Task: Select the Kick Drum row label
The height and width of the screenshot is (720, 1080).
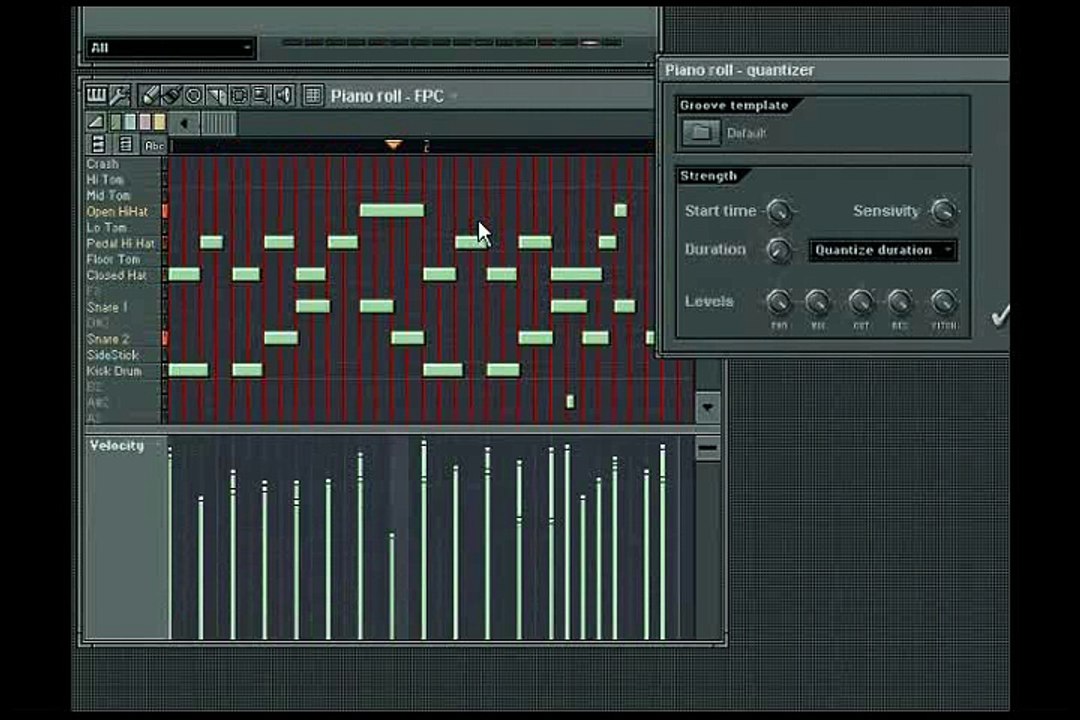Action: click(114, 371)
